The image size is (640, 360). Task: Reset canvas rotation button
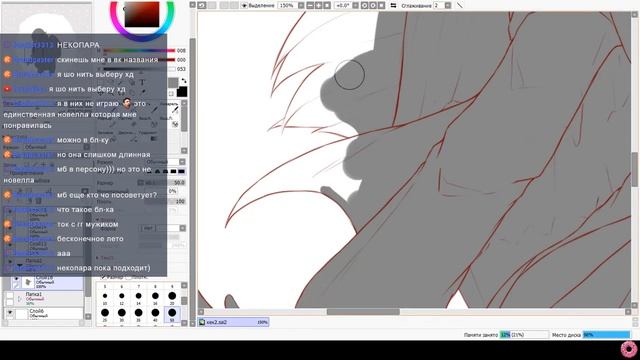[x=381, y=5]
